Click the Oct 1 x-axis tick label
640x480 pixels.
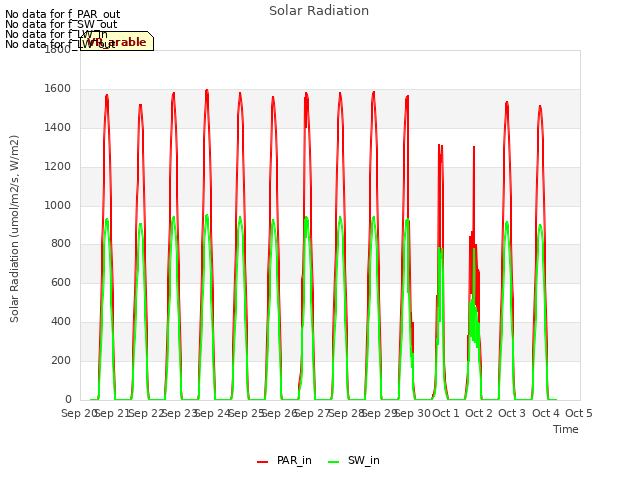(x=446, y=413)
